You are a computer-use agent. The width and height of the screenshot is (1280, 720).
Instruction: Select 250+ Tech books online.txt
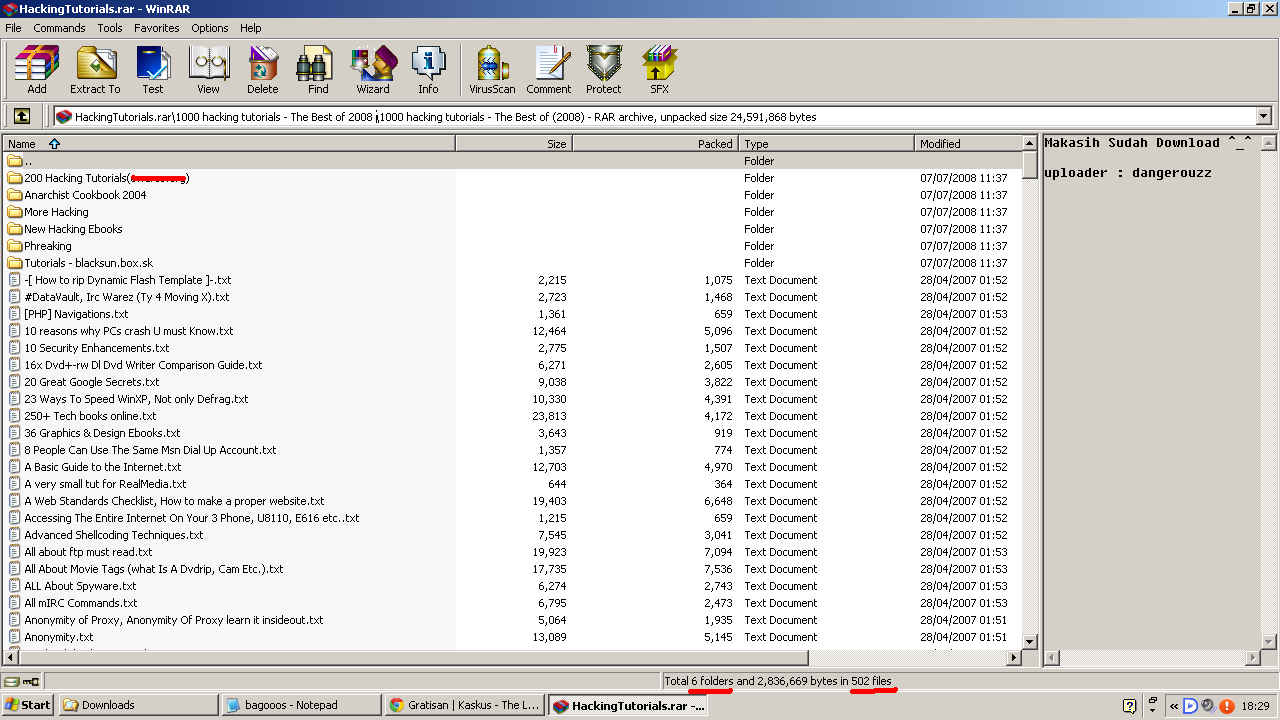(90, 416)
